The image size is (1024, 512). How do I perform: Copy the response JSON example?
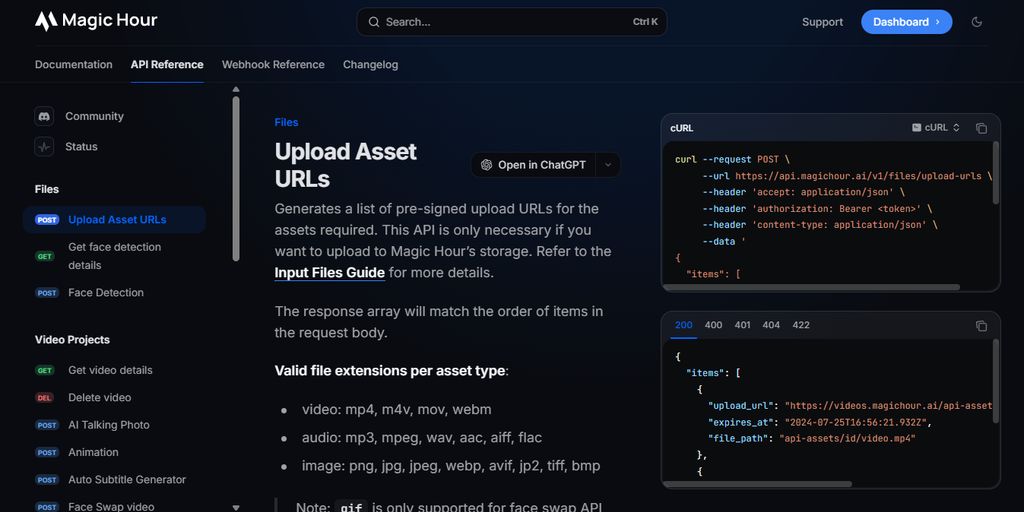(981, 326)
